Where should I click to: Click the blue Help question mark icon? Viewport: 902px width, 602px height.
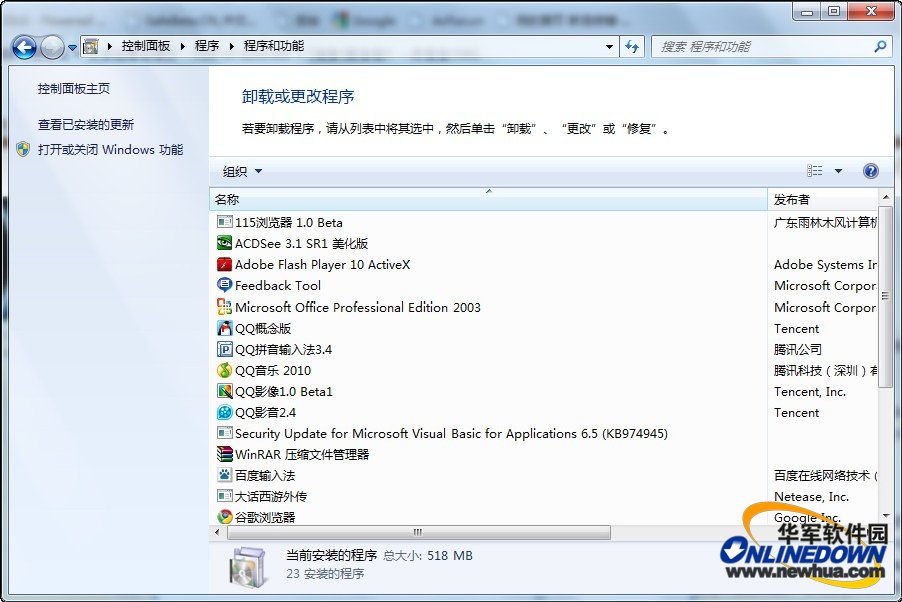[x=871, y=171]
